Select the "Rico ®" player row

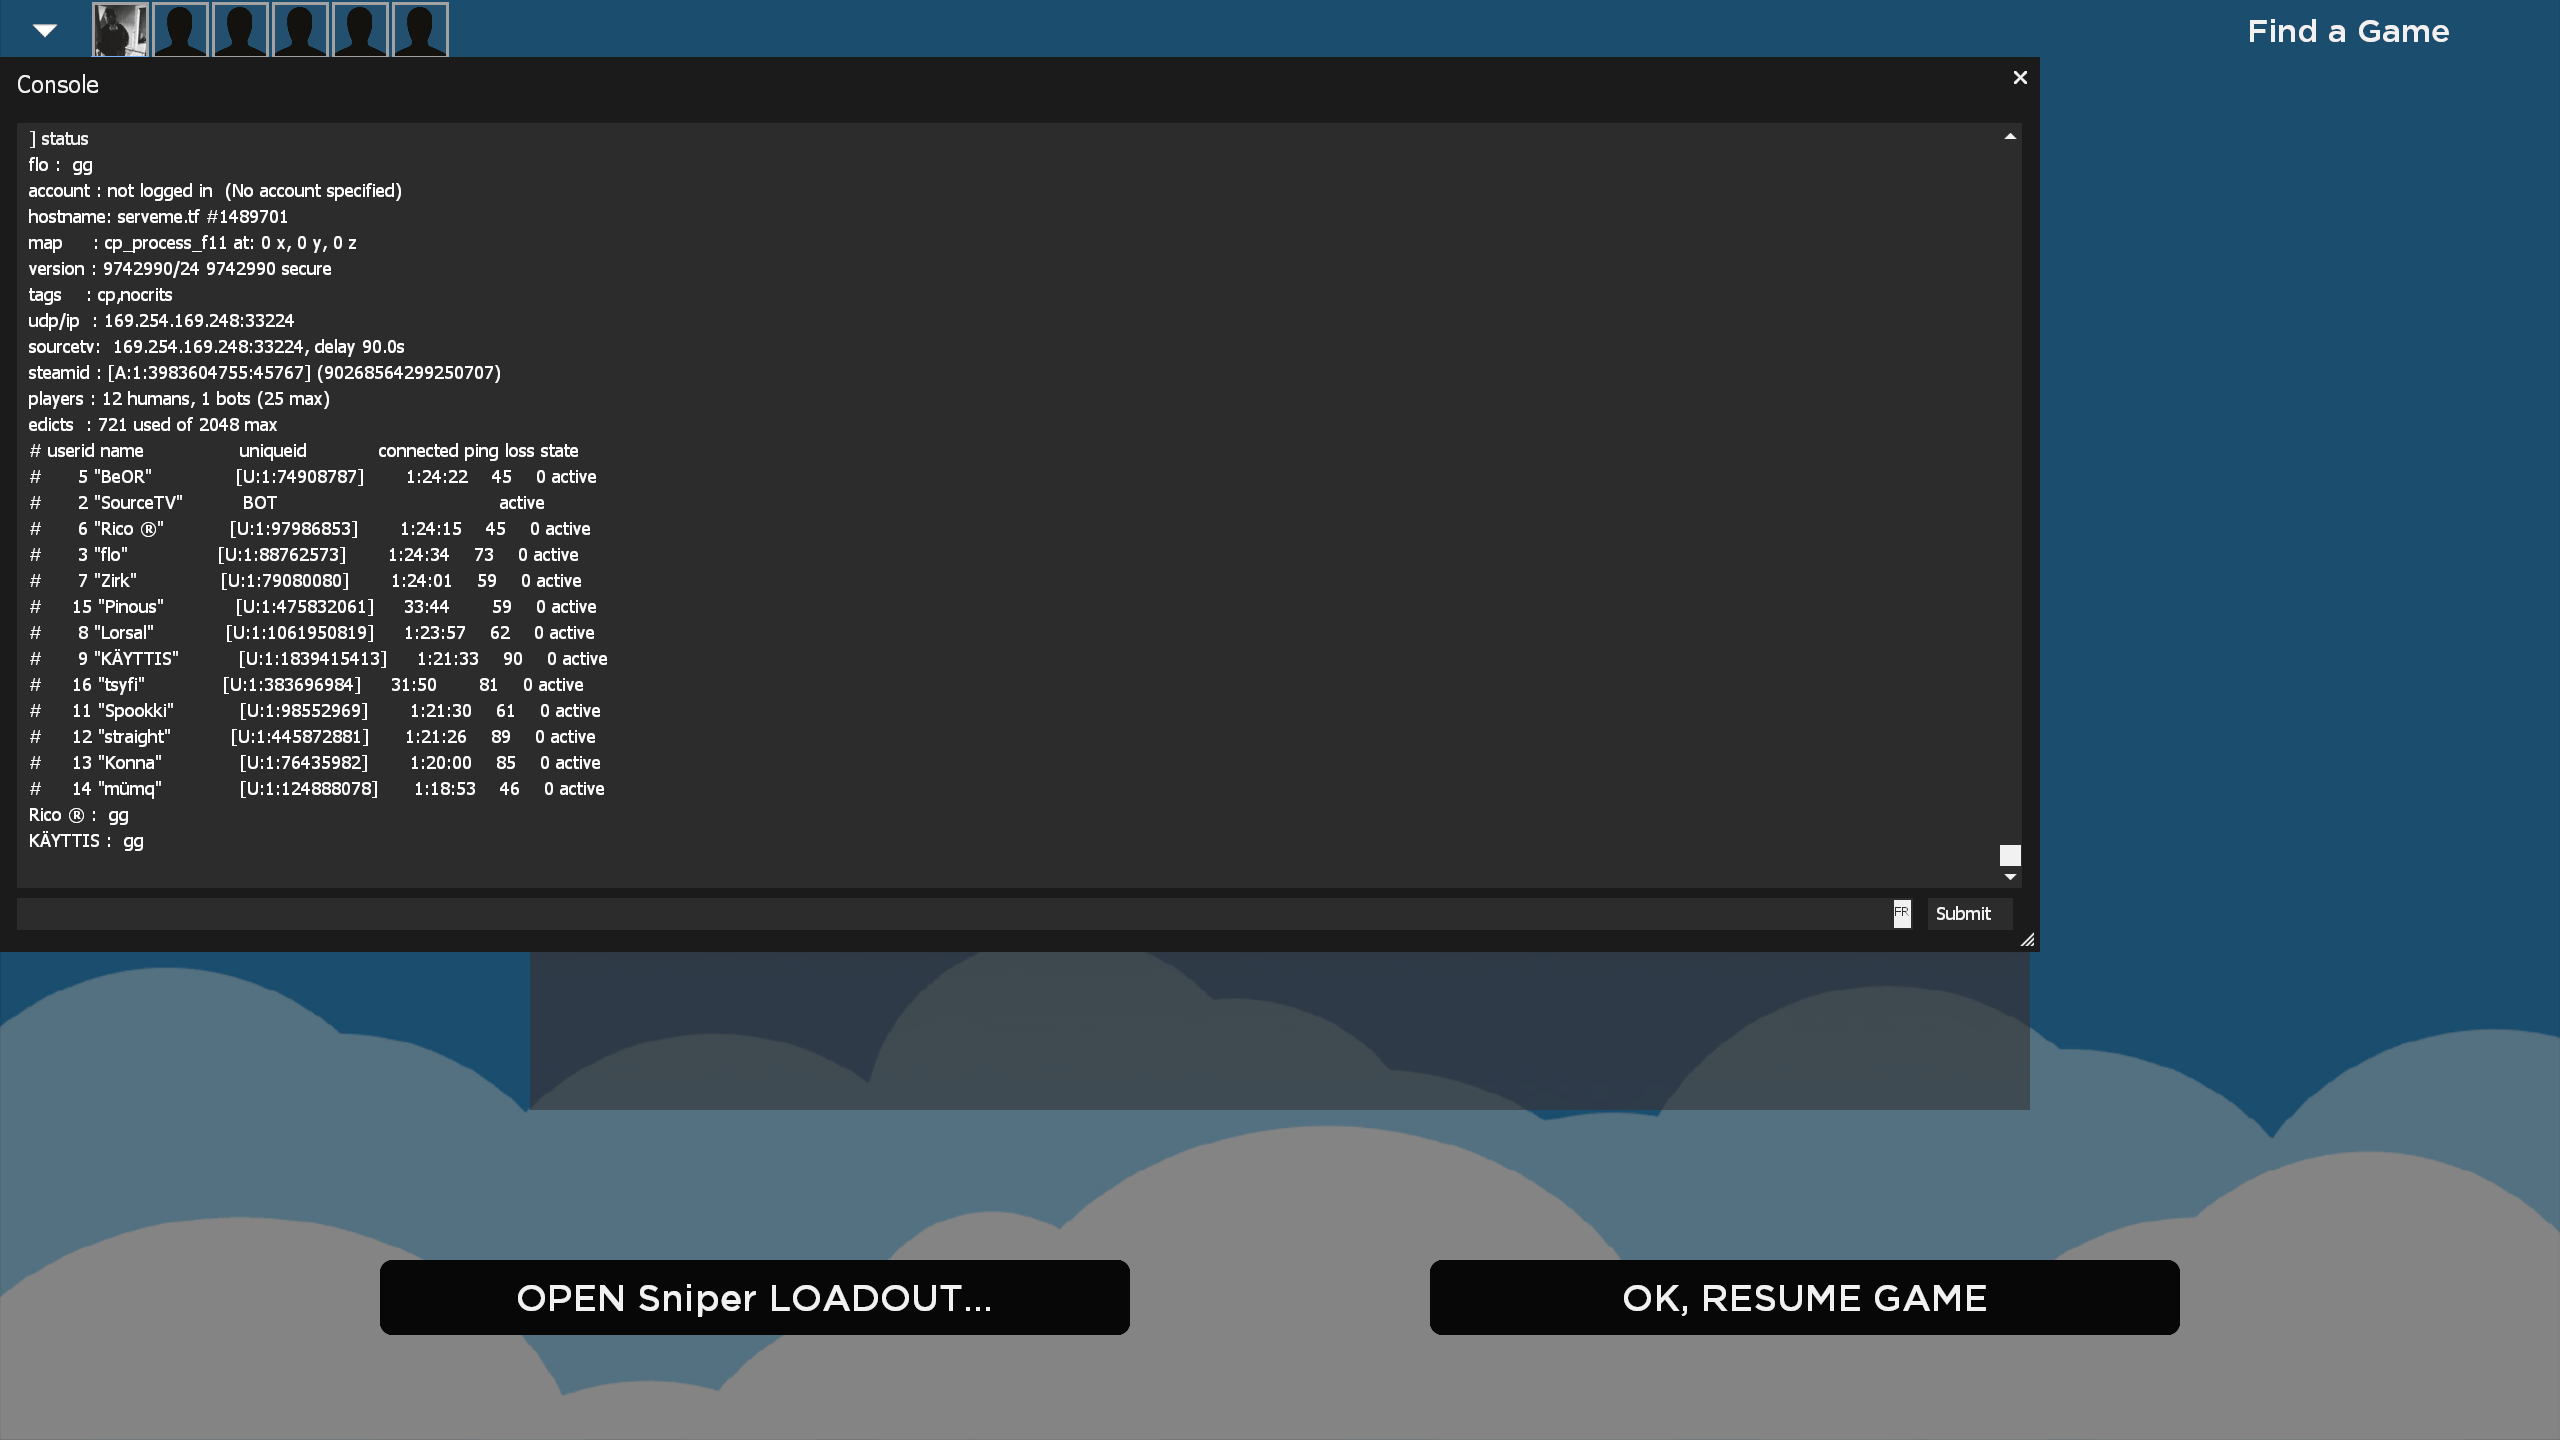(x=310, y=529)
